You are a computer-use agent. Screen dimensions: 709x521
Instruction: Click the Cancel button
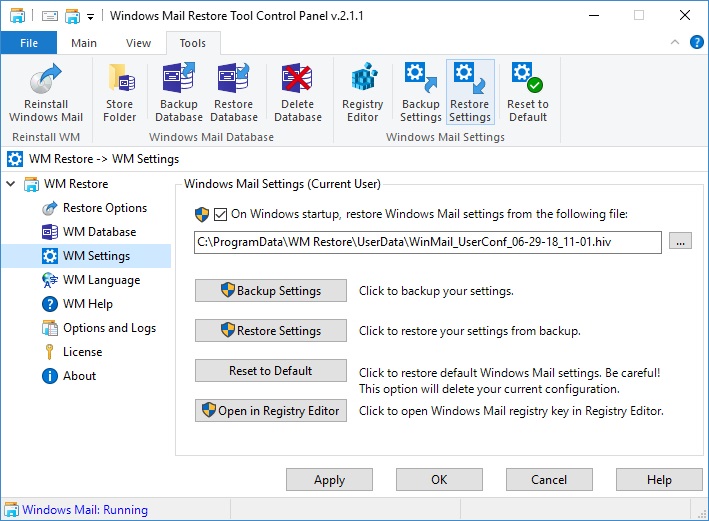tap(549, 480)
